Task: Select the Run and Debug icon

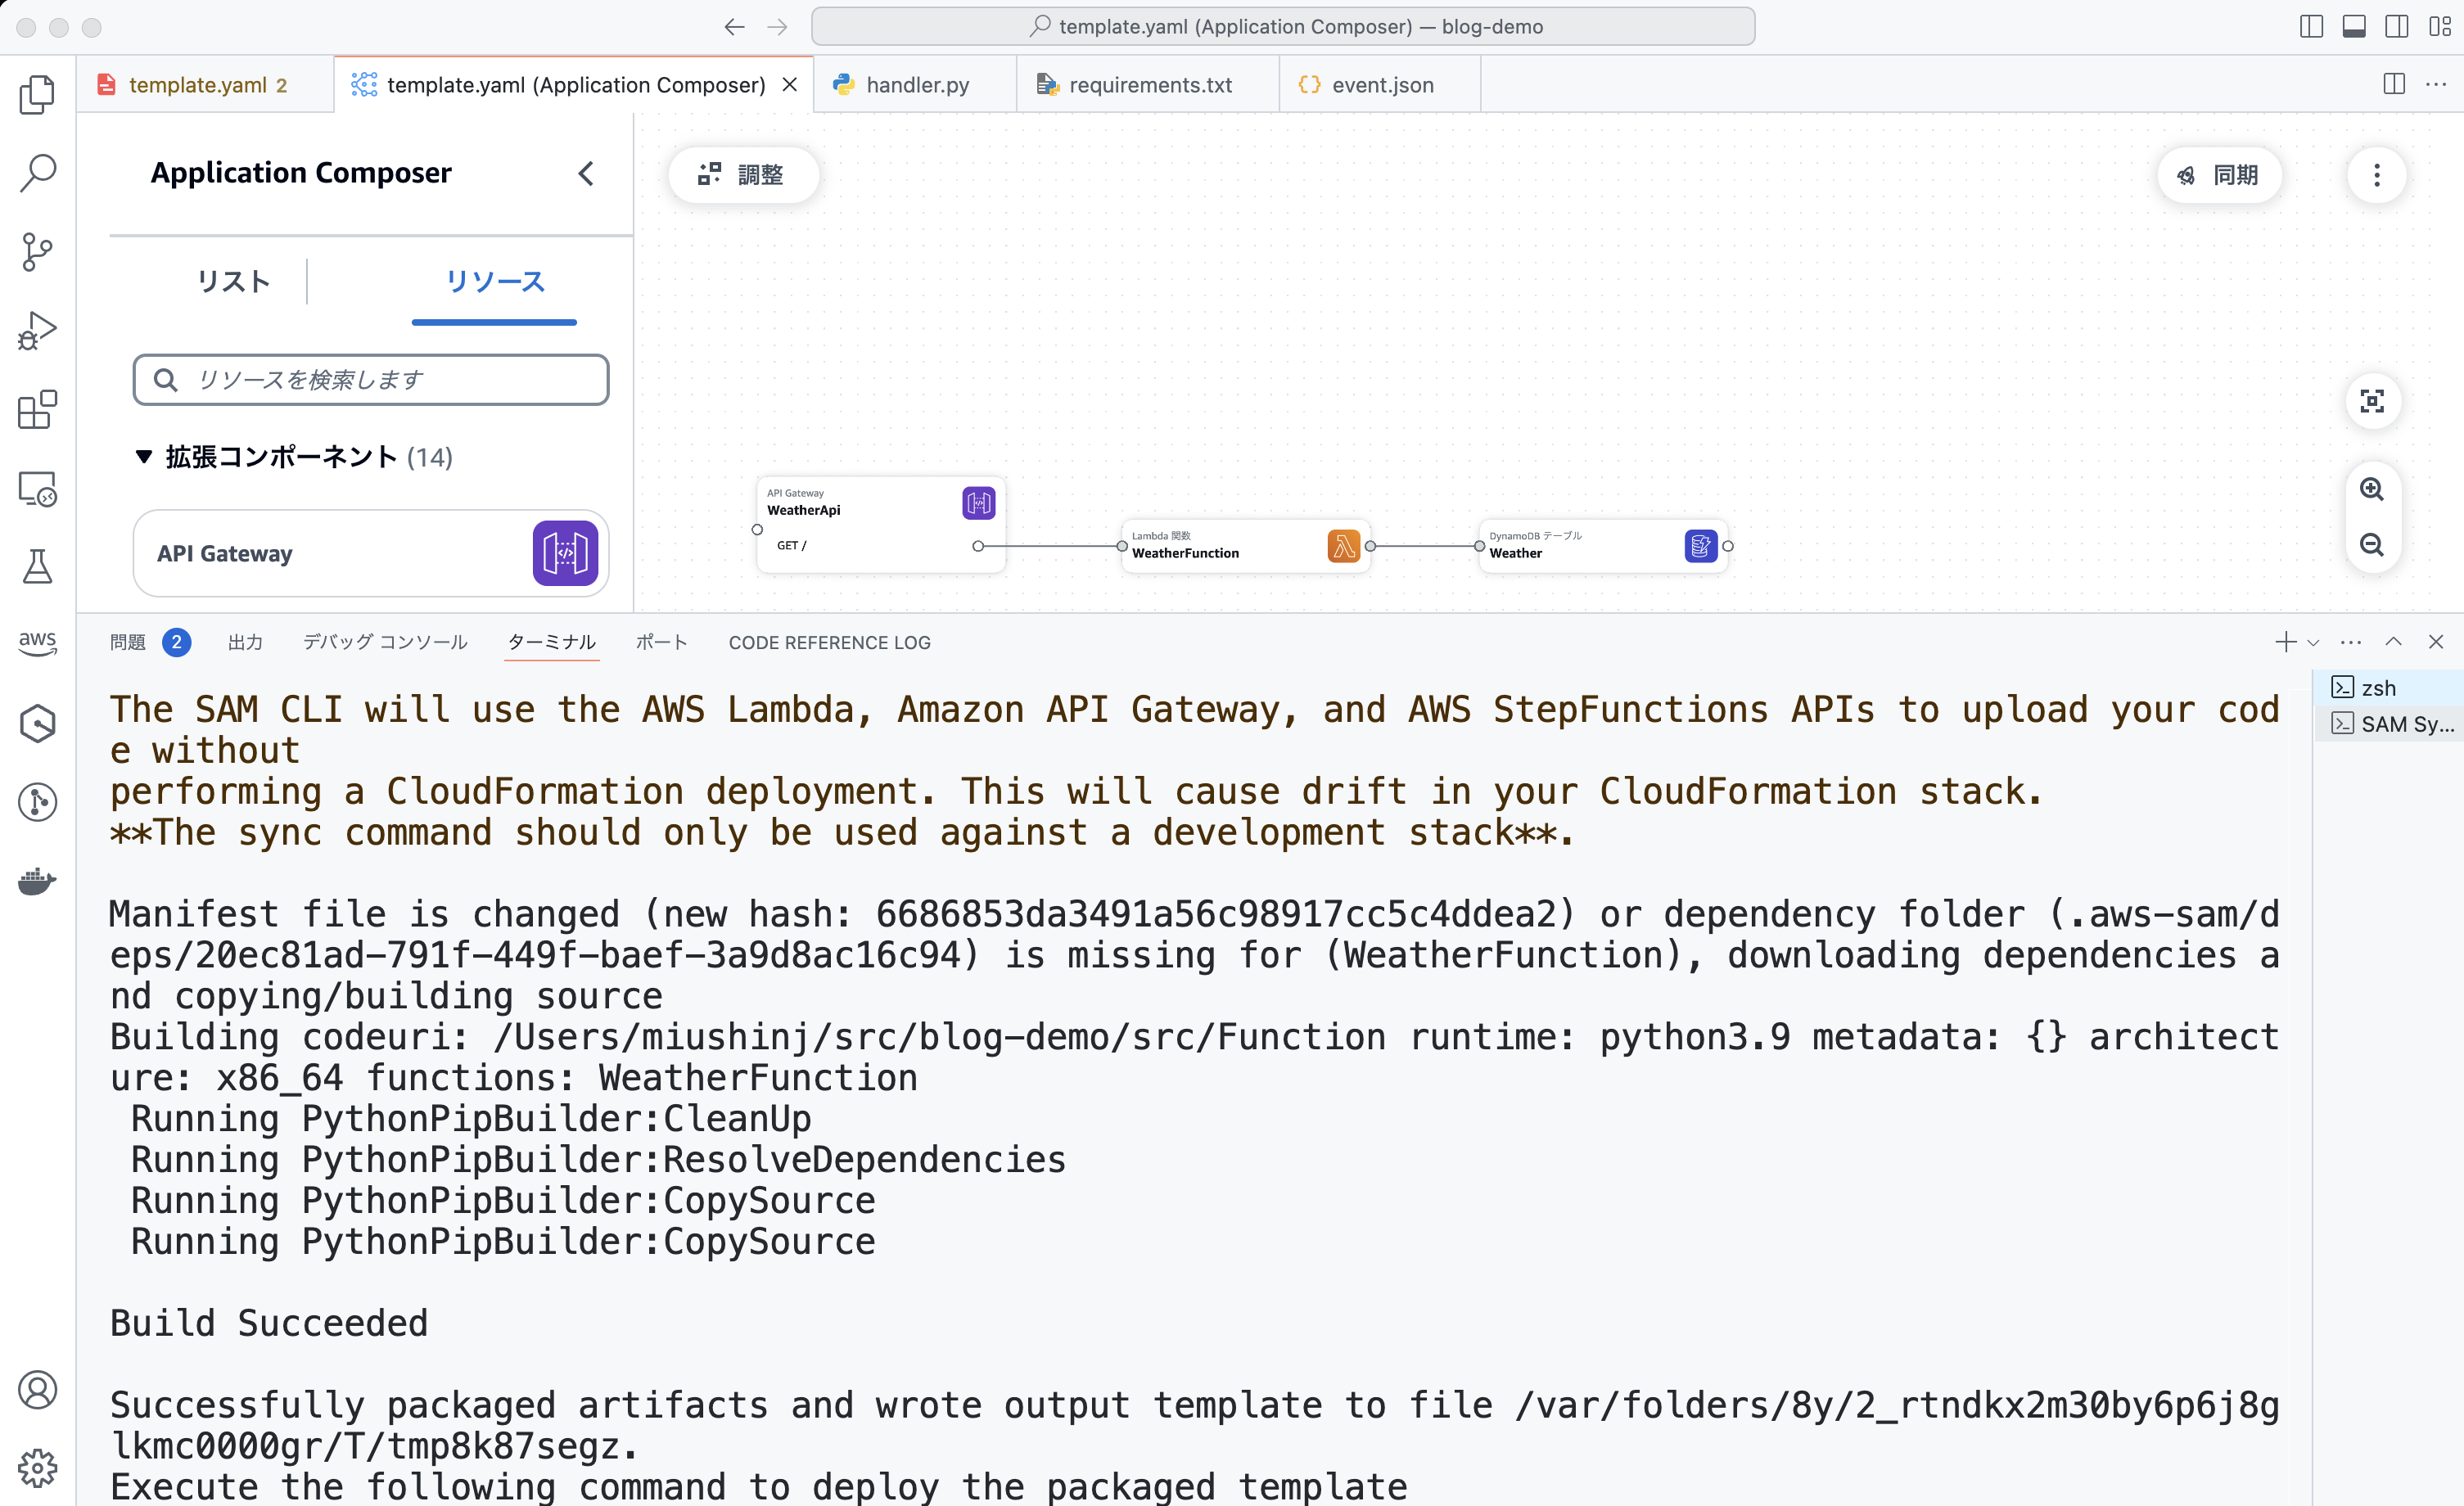Action: coord(37,330)
